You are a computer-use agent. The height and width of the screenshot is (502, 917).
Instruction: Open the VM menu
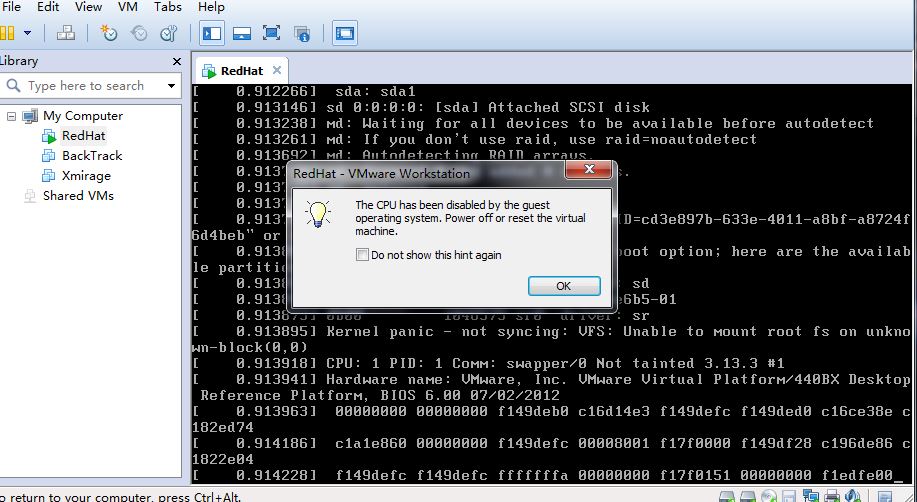click(128, 7)
